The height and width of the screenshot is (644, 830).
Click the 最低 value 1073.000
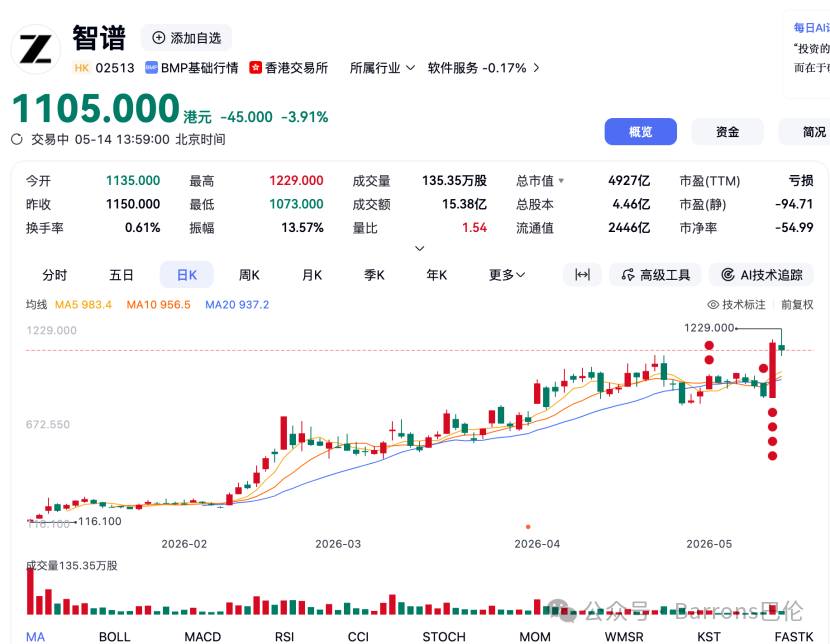(x=296, y=204)
